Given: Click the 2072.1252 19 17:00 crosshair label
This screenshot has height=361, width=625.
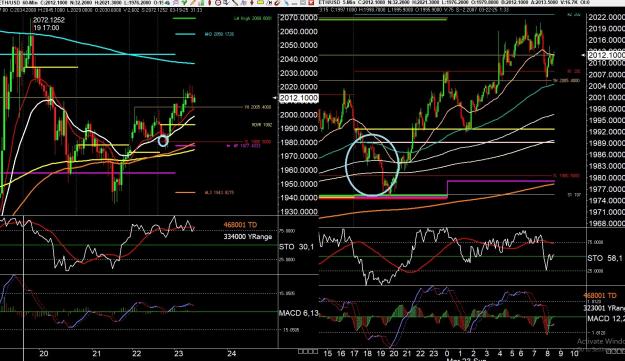Looking at the screenshot, I should [x=49, y=24].
